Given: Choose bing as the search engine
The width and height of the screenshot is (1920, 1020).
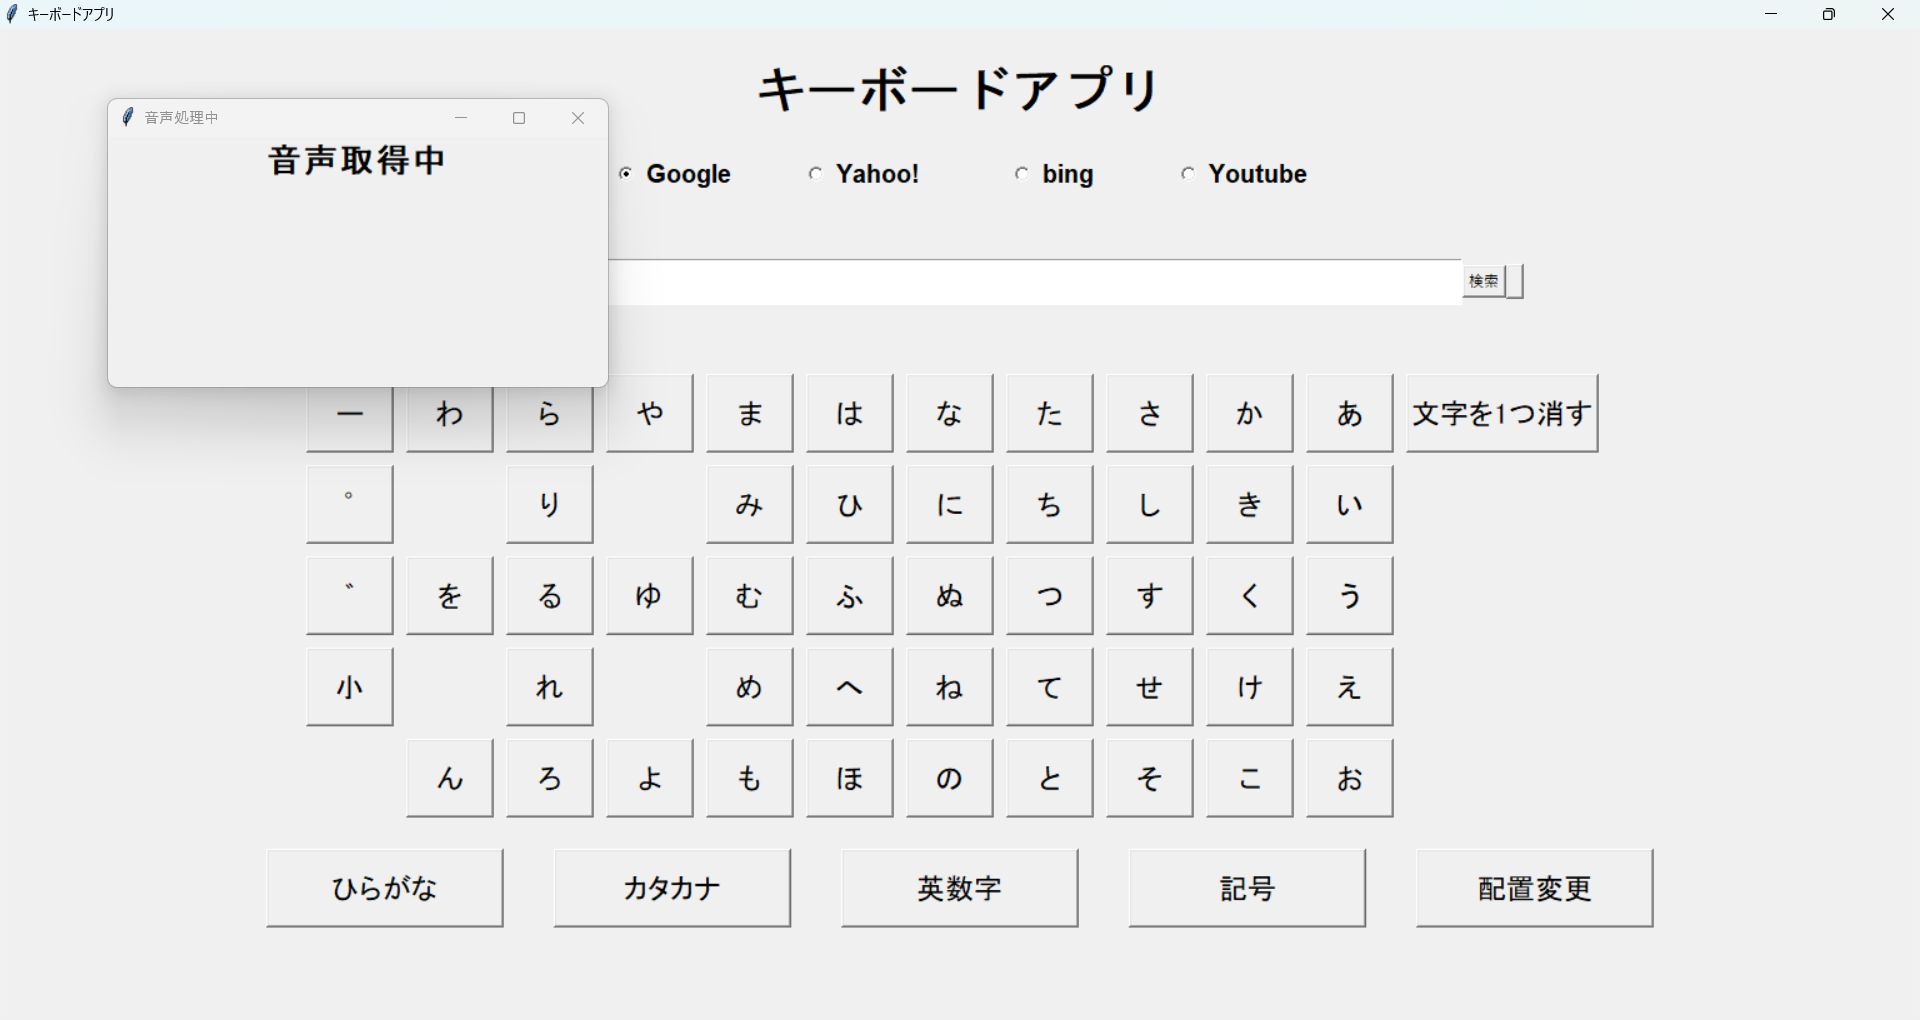Looking at the screenshot, I should (x=1021, y=174).
